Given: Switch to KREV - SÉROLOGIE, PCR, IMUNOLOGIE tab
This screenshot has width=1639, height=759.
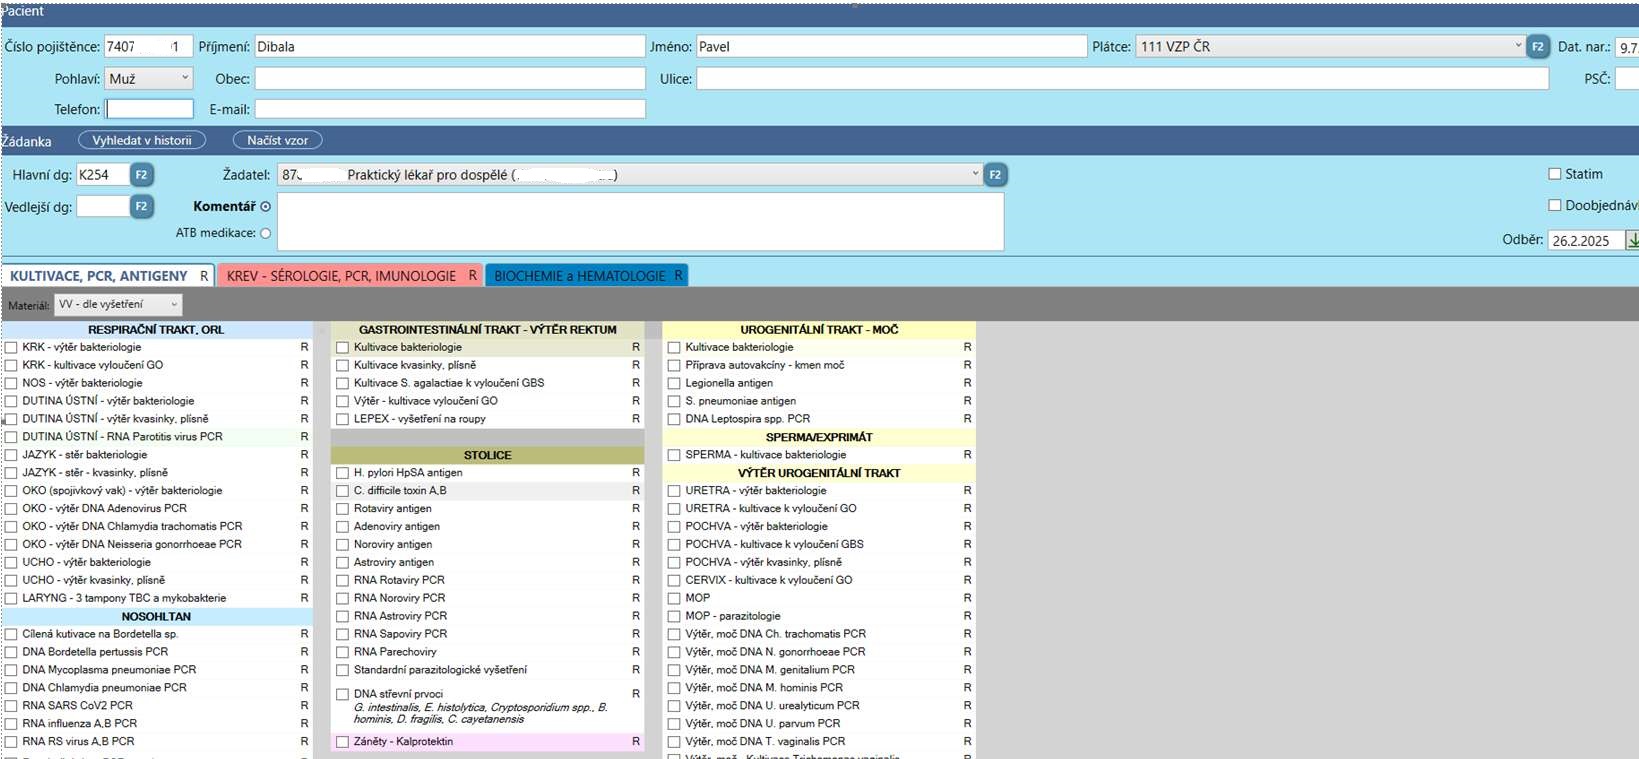Looking at the screenshot, I should (341, 276).
